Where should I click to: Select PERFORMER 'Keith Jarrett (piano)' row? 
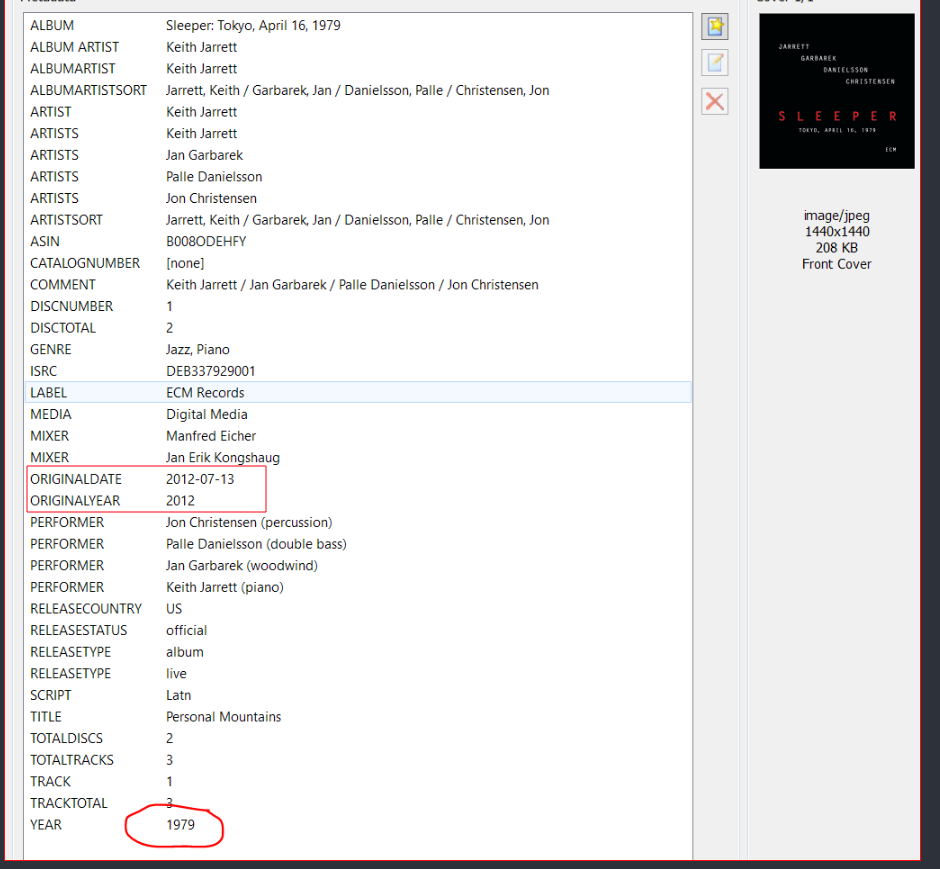click(x=358, y=587)
